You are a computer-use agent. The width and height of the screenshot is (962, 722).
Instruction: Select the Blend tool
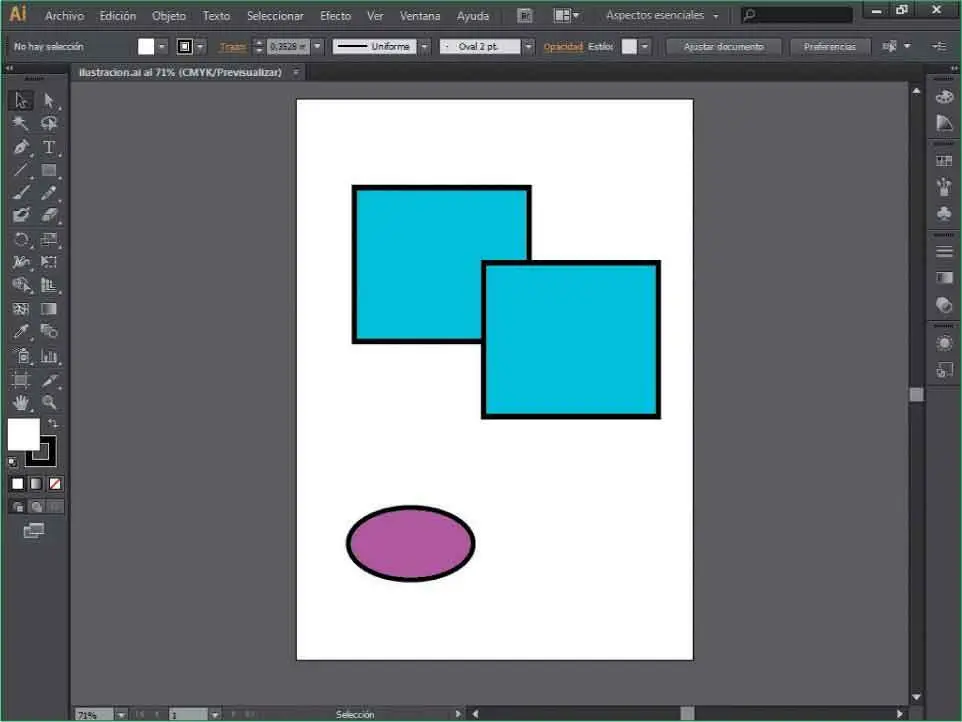49,332
